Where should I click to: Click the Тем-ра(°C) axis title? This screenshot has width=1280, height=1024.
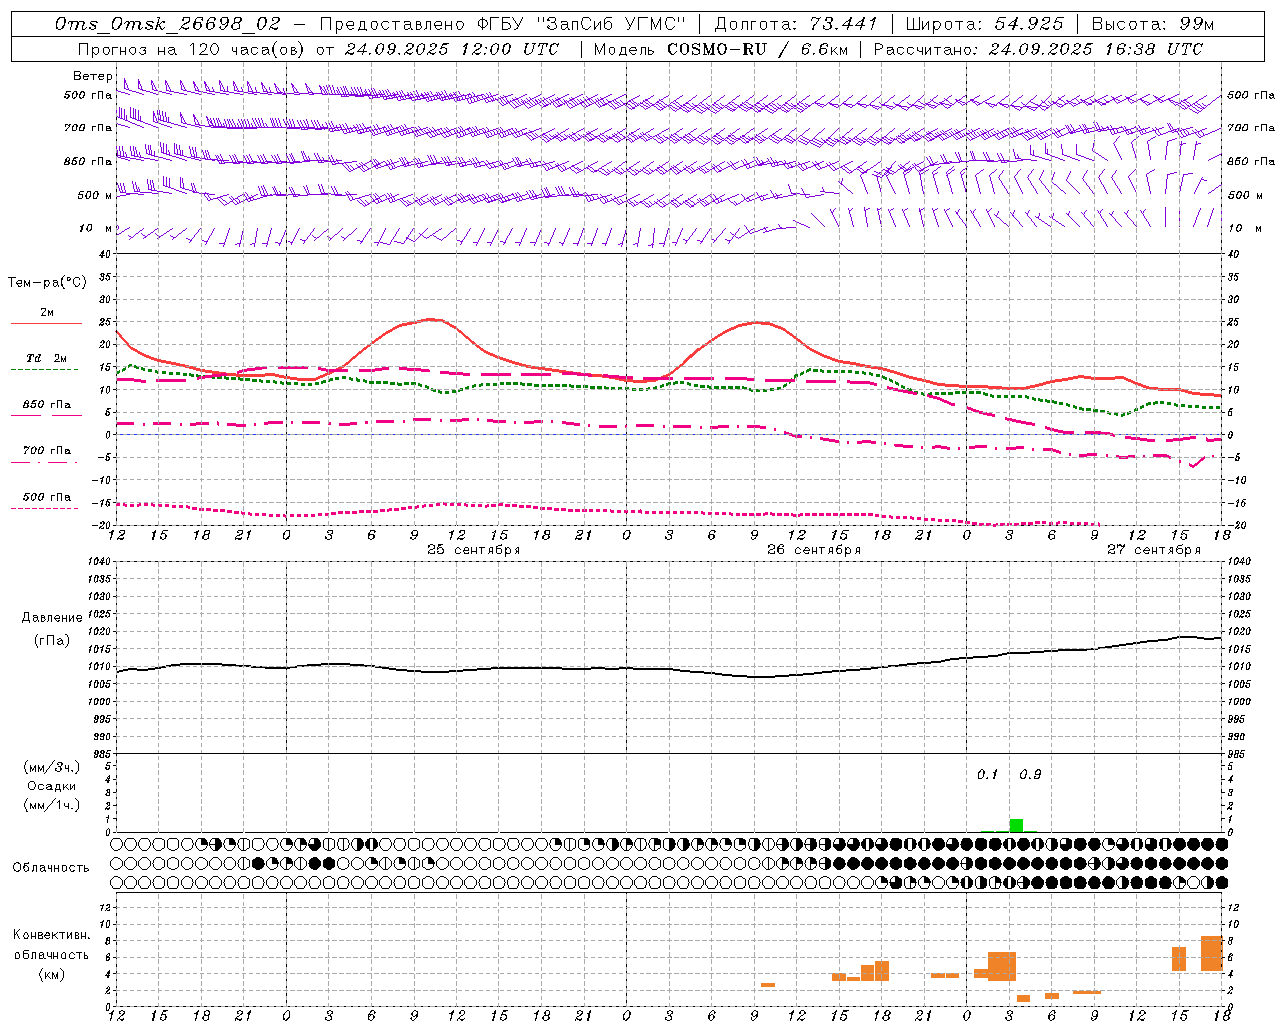click(47, 283)
